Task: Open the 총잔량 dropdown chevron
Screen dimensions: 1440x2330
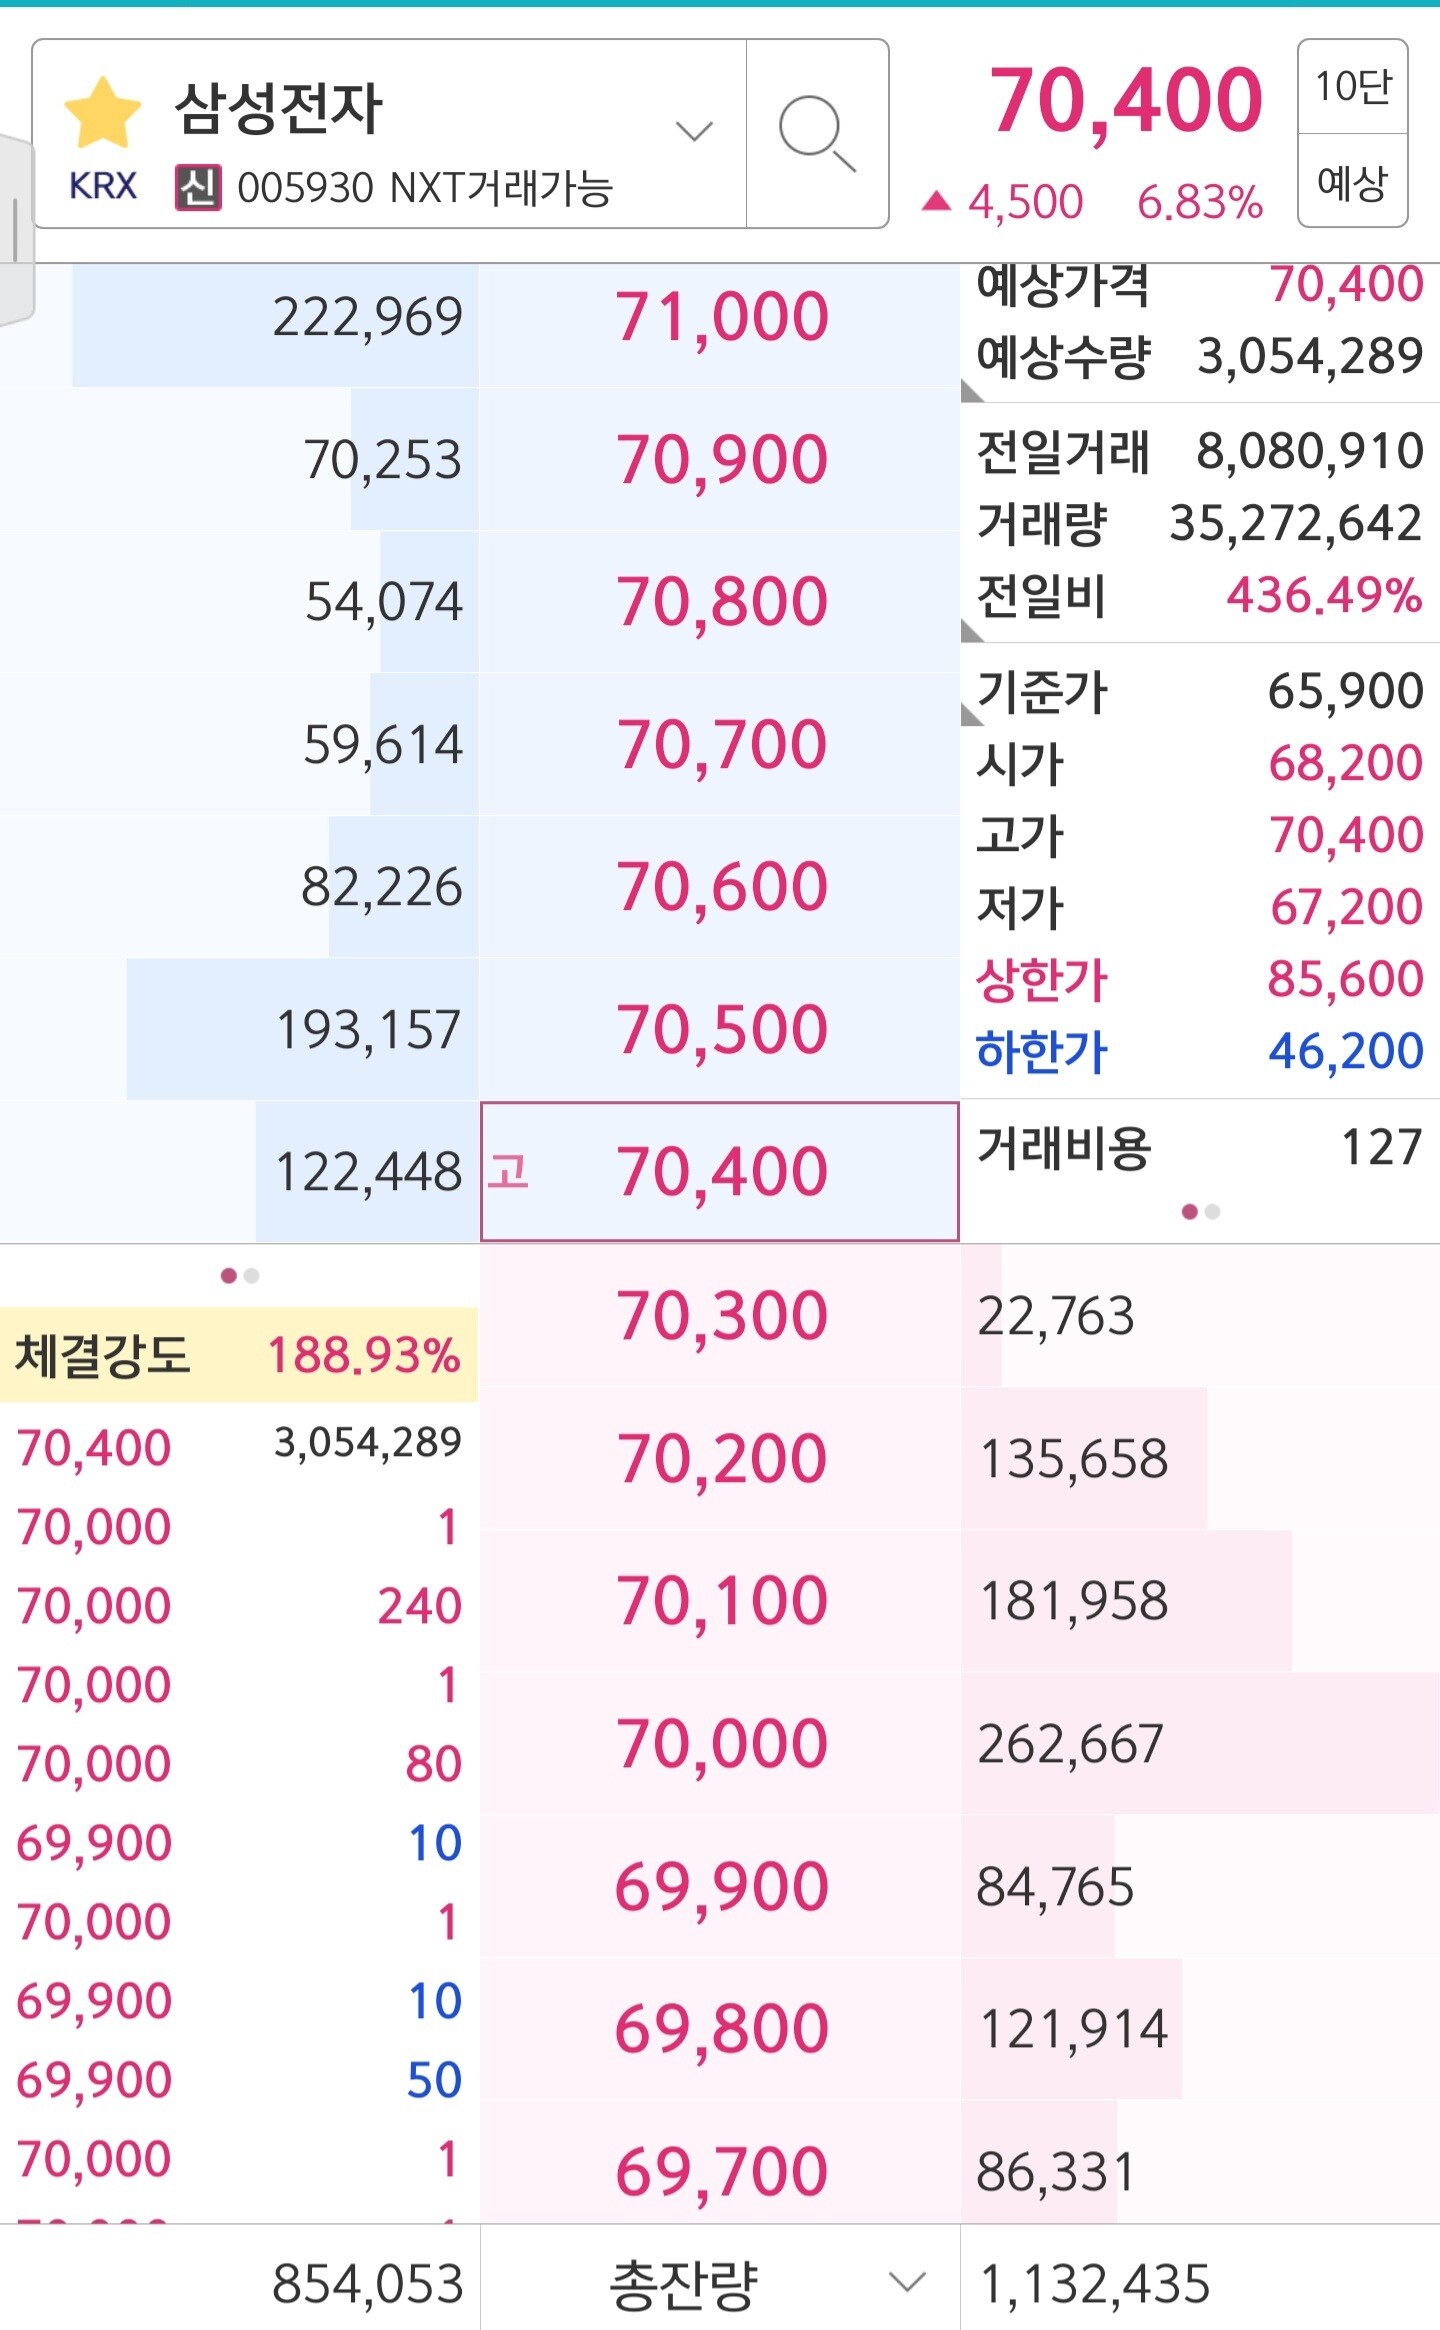Action: [907, 2283]
